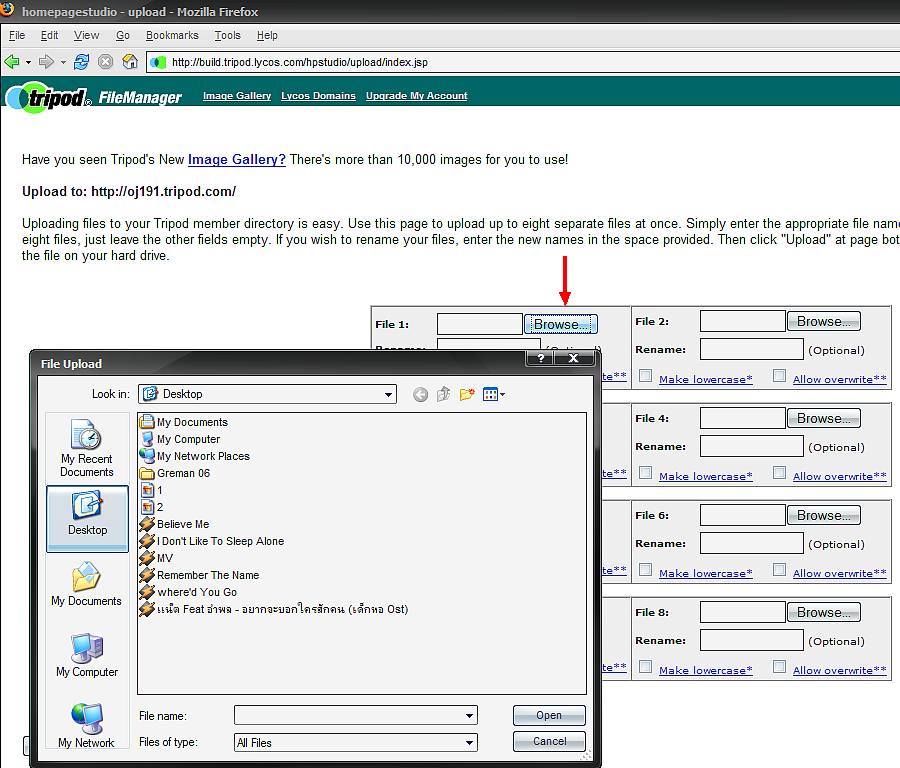Screen dimensions: 900x768
Task: Toggle Make lowercase checkbox for File 6
Action: (646, 570)
